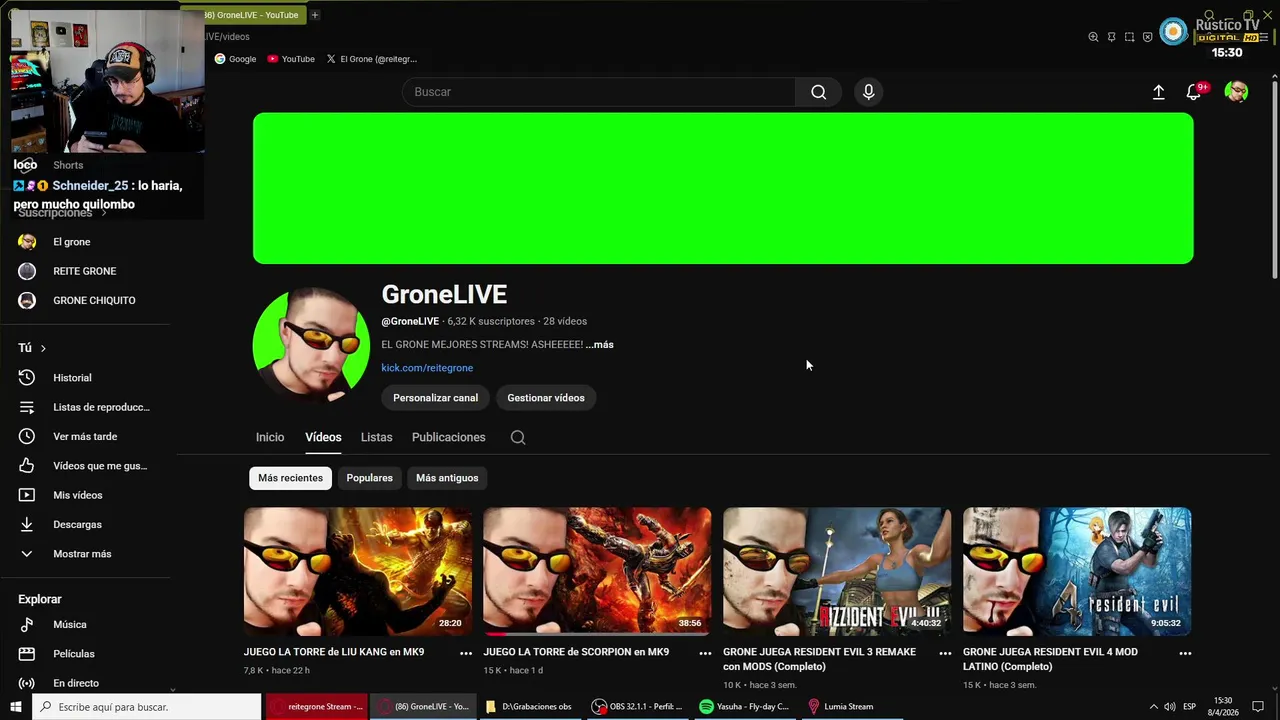Switch to the Inicio channel tab
The image size is (1280, 720).
(270, 437)
